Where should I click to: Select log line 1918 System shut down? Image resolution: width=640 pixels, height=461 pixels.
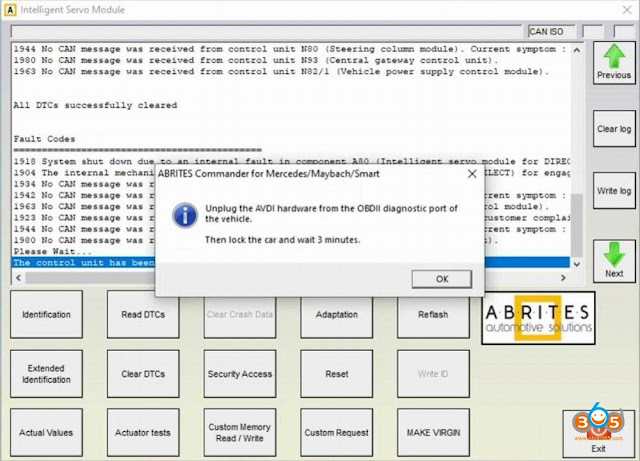291,162
